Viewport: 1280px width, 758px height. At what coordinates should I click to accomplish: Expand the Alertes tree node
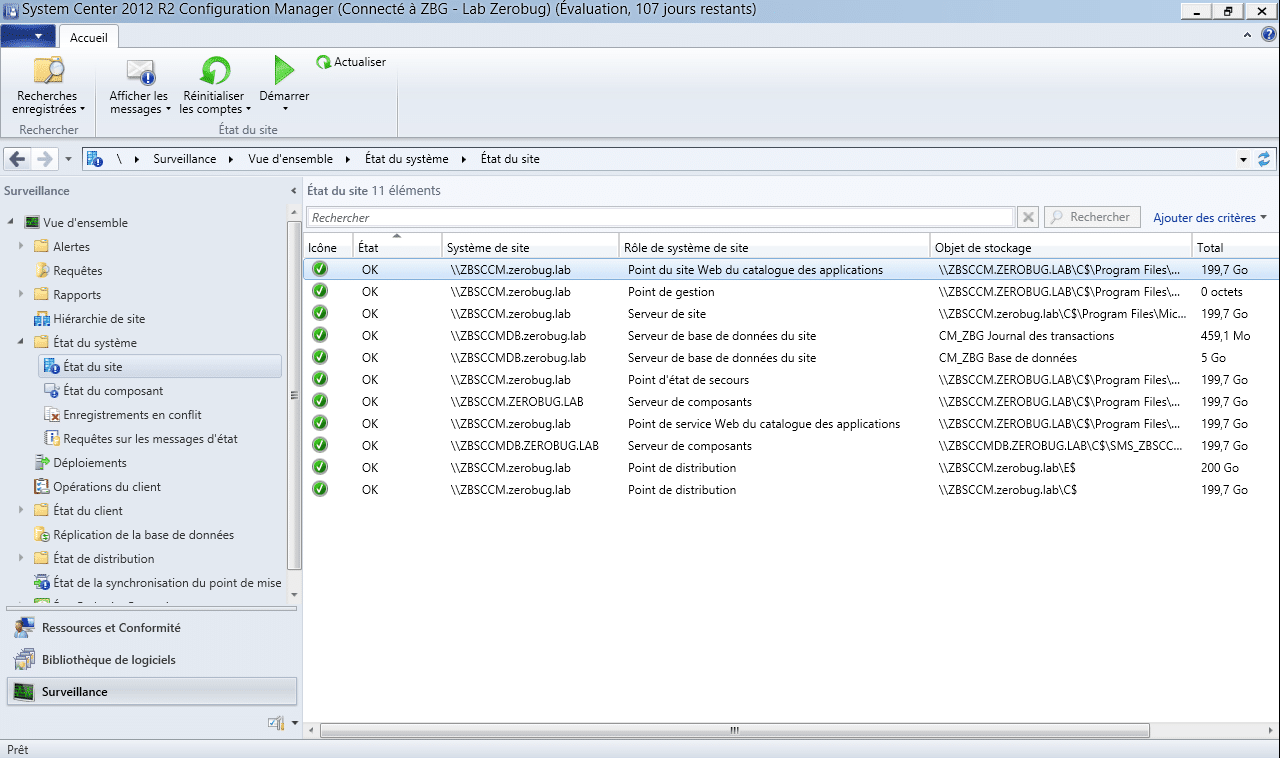pyautogui.click(x=21, y=247)
